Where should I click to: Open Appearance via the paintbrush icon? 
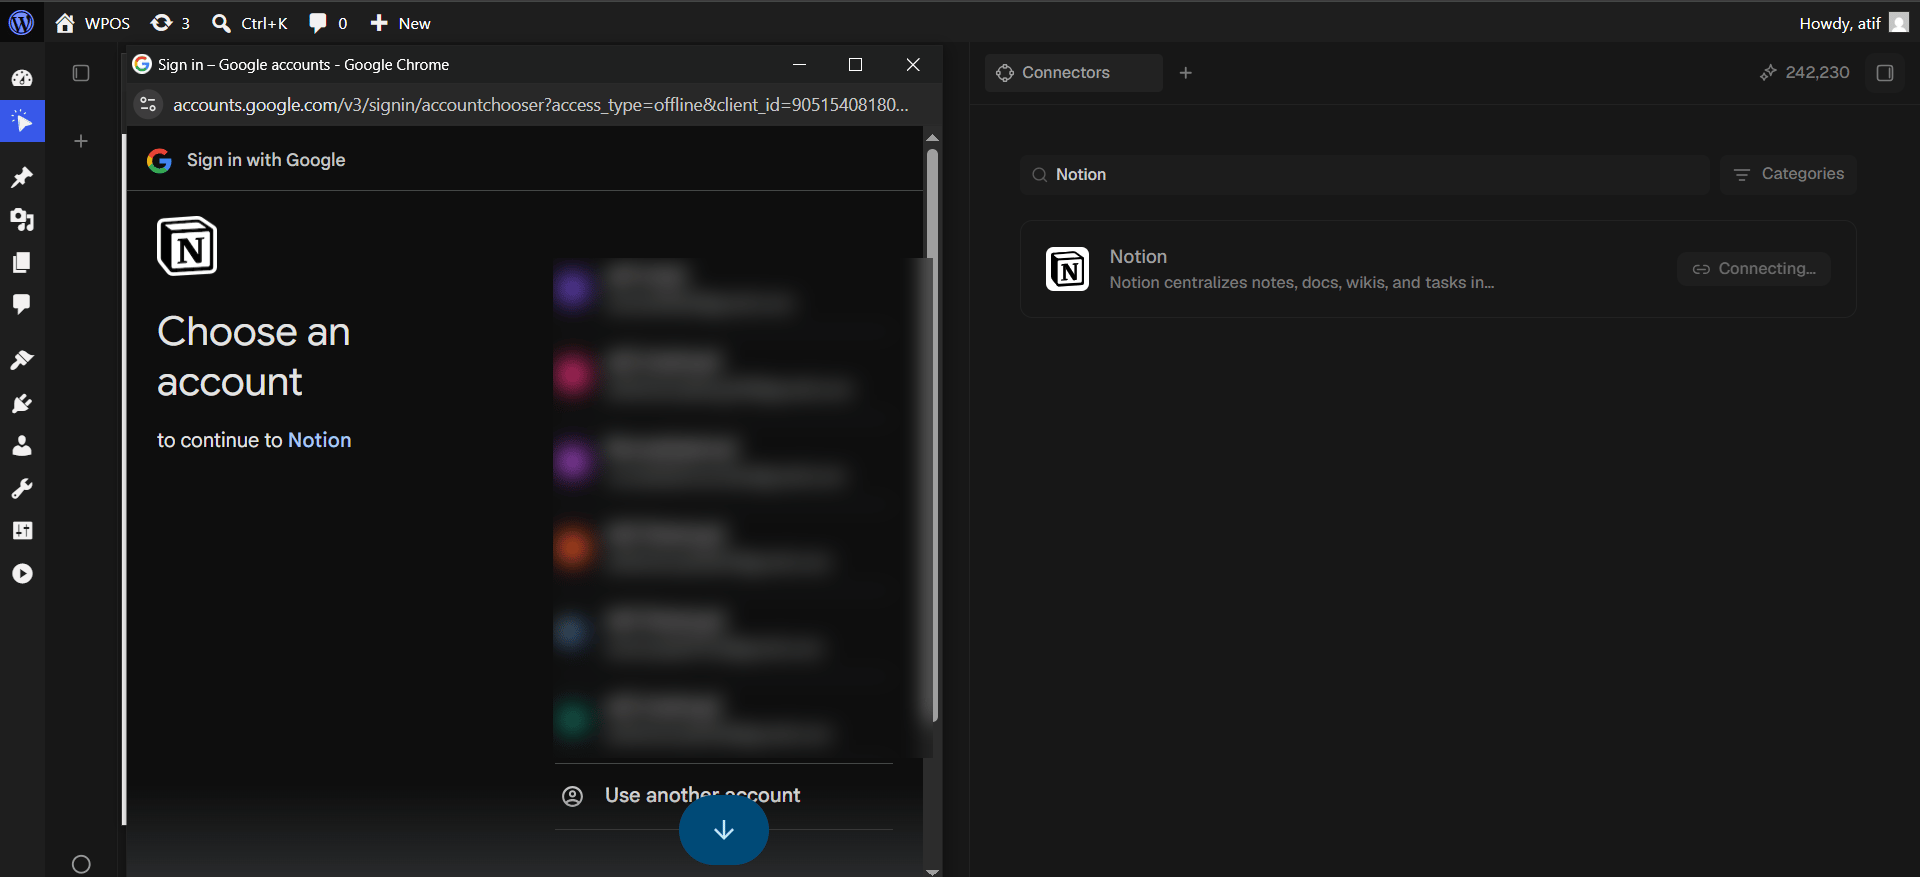(22, 360)
